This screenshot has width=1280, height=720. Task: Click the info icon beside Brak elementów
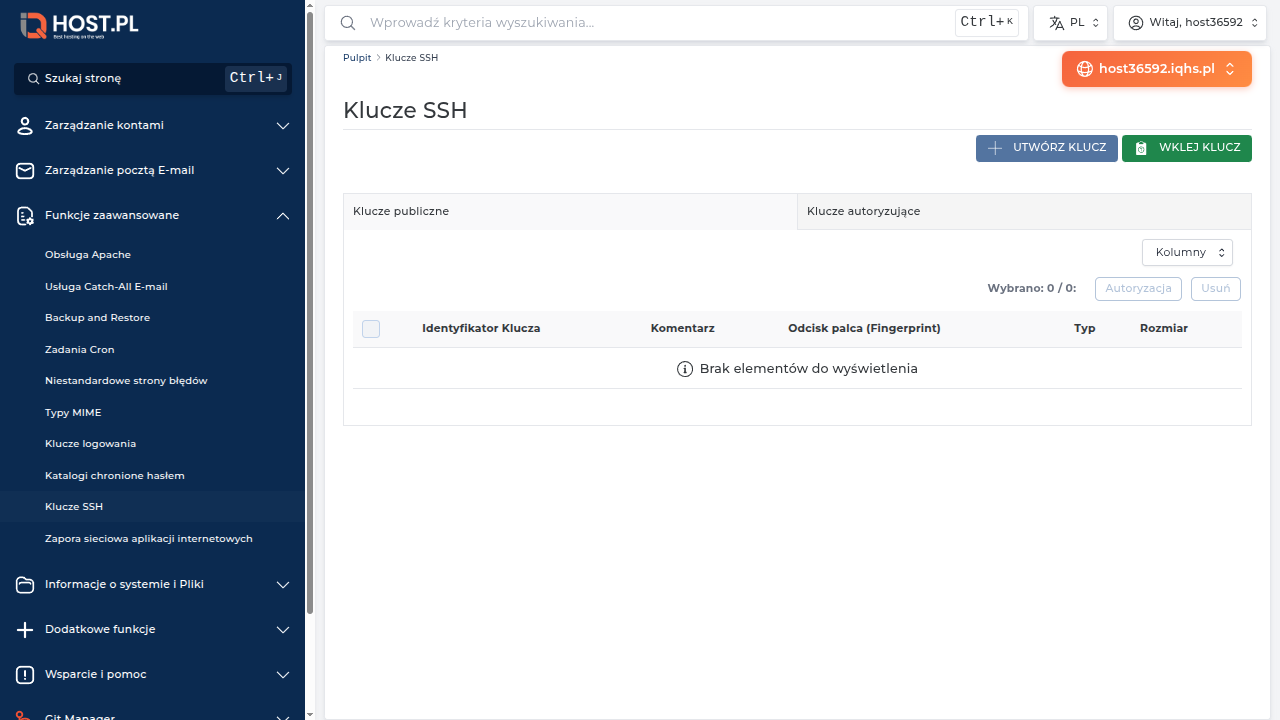685,369
